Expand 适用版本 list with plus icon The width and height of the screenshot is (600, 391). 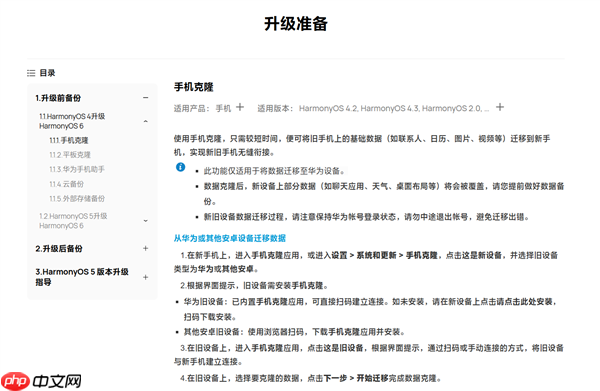[x=500, y=107]
